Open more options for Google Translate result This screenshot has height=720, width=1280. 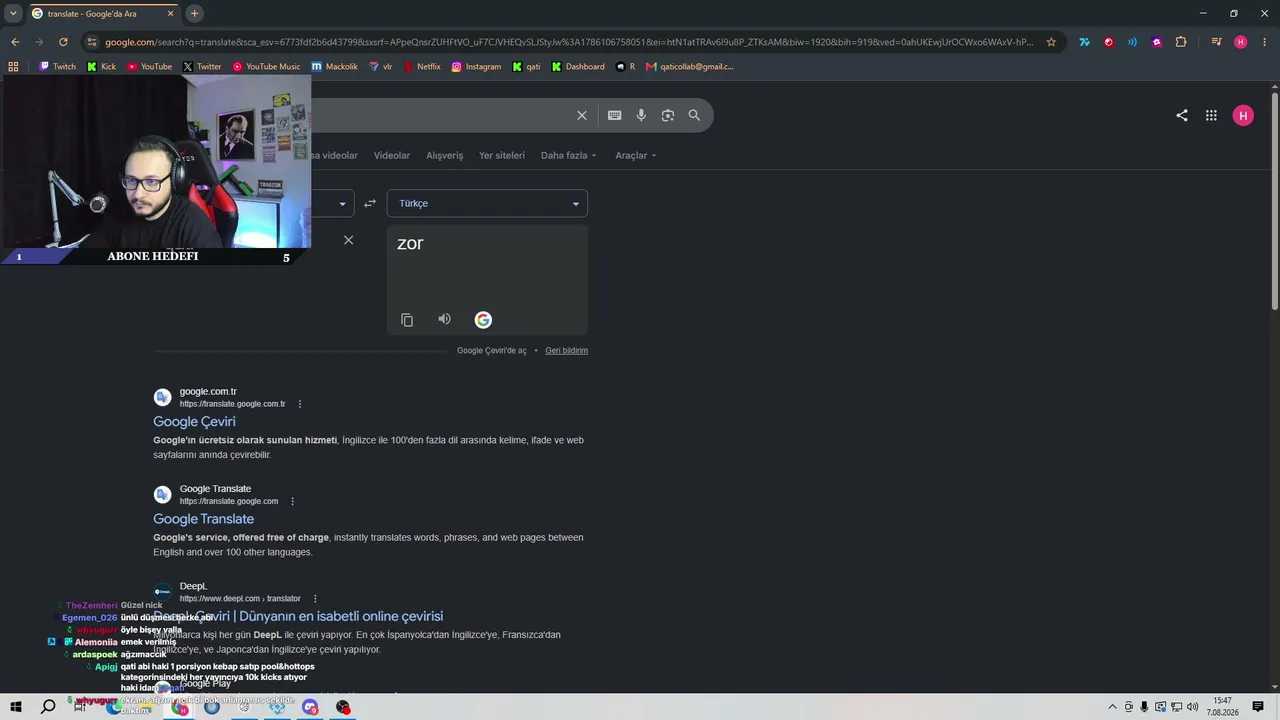pos(293,501)
